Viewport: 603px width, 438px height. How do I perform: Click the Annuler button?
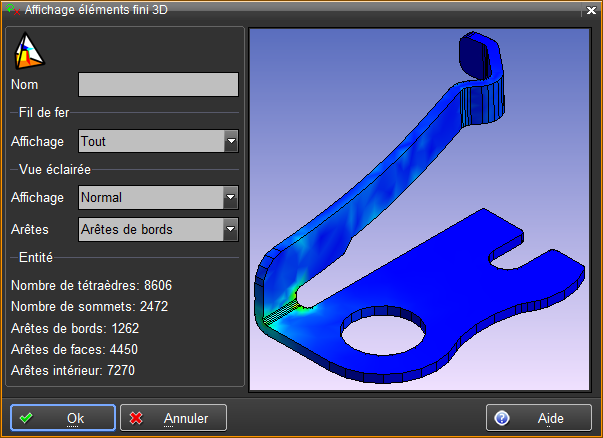point(173,418)
